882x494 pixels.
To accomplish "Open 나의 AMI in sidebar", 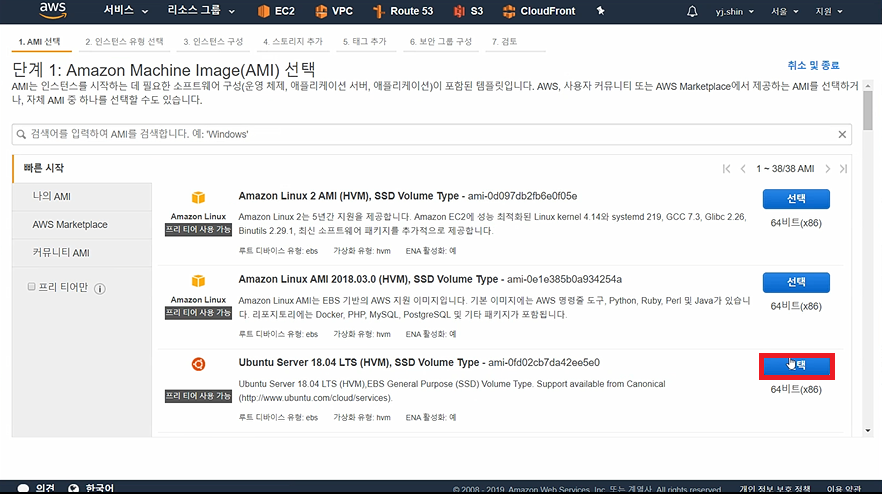I will coord(82,196).
